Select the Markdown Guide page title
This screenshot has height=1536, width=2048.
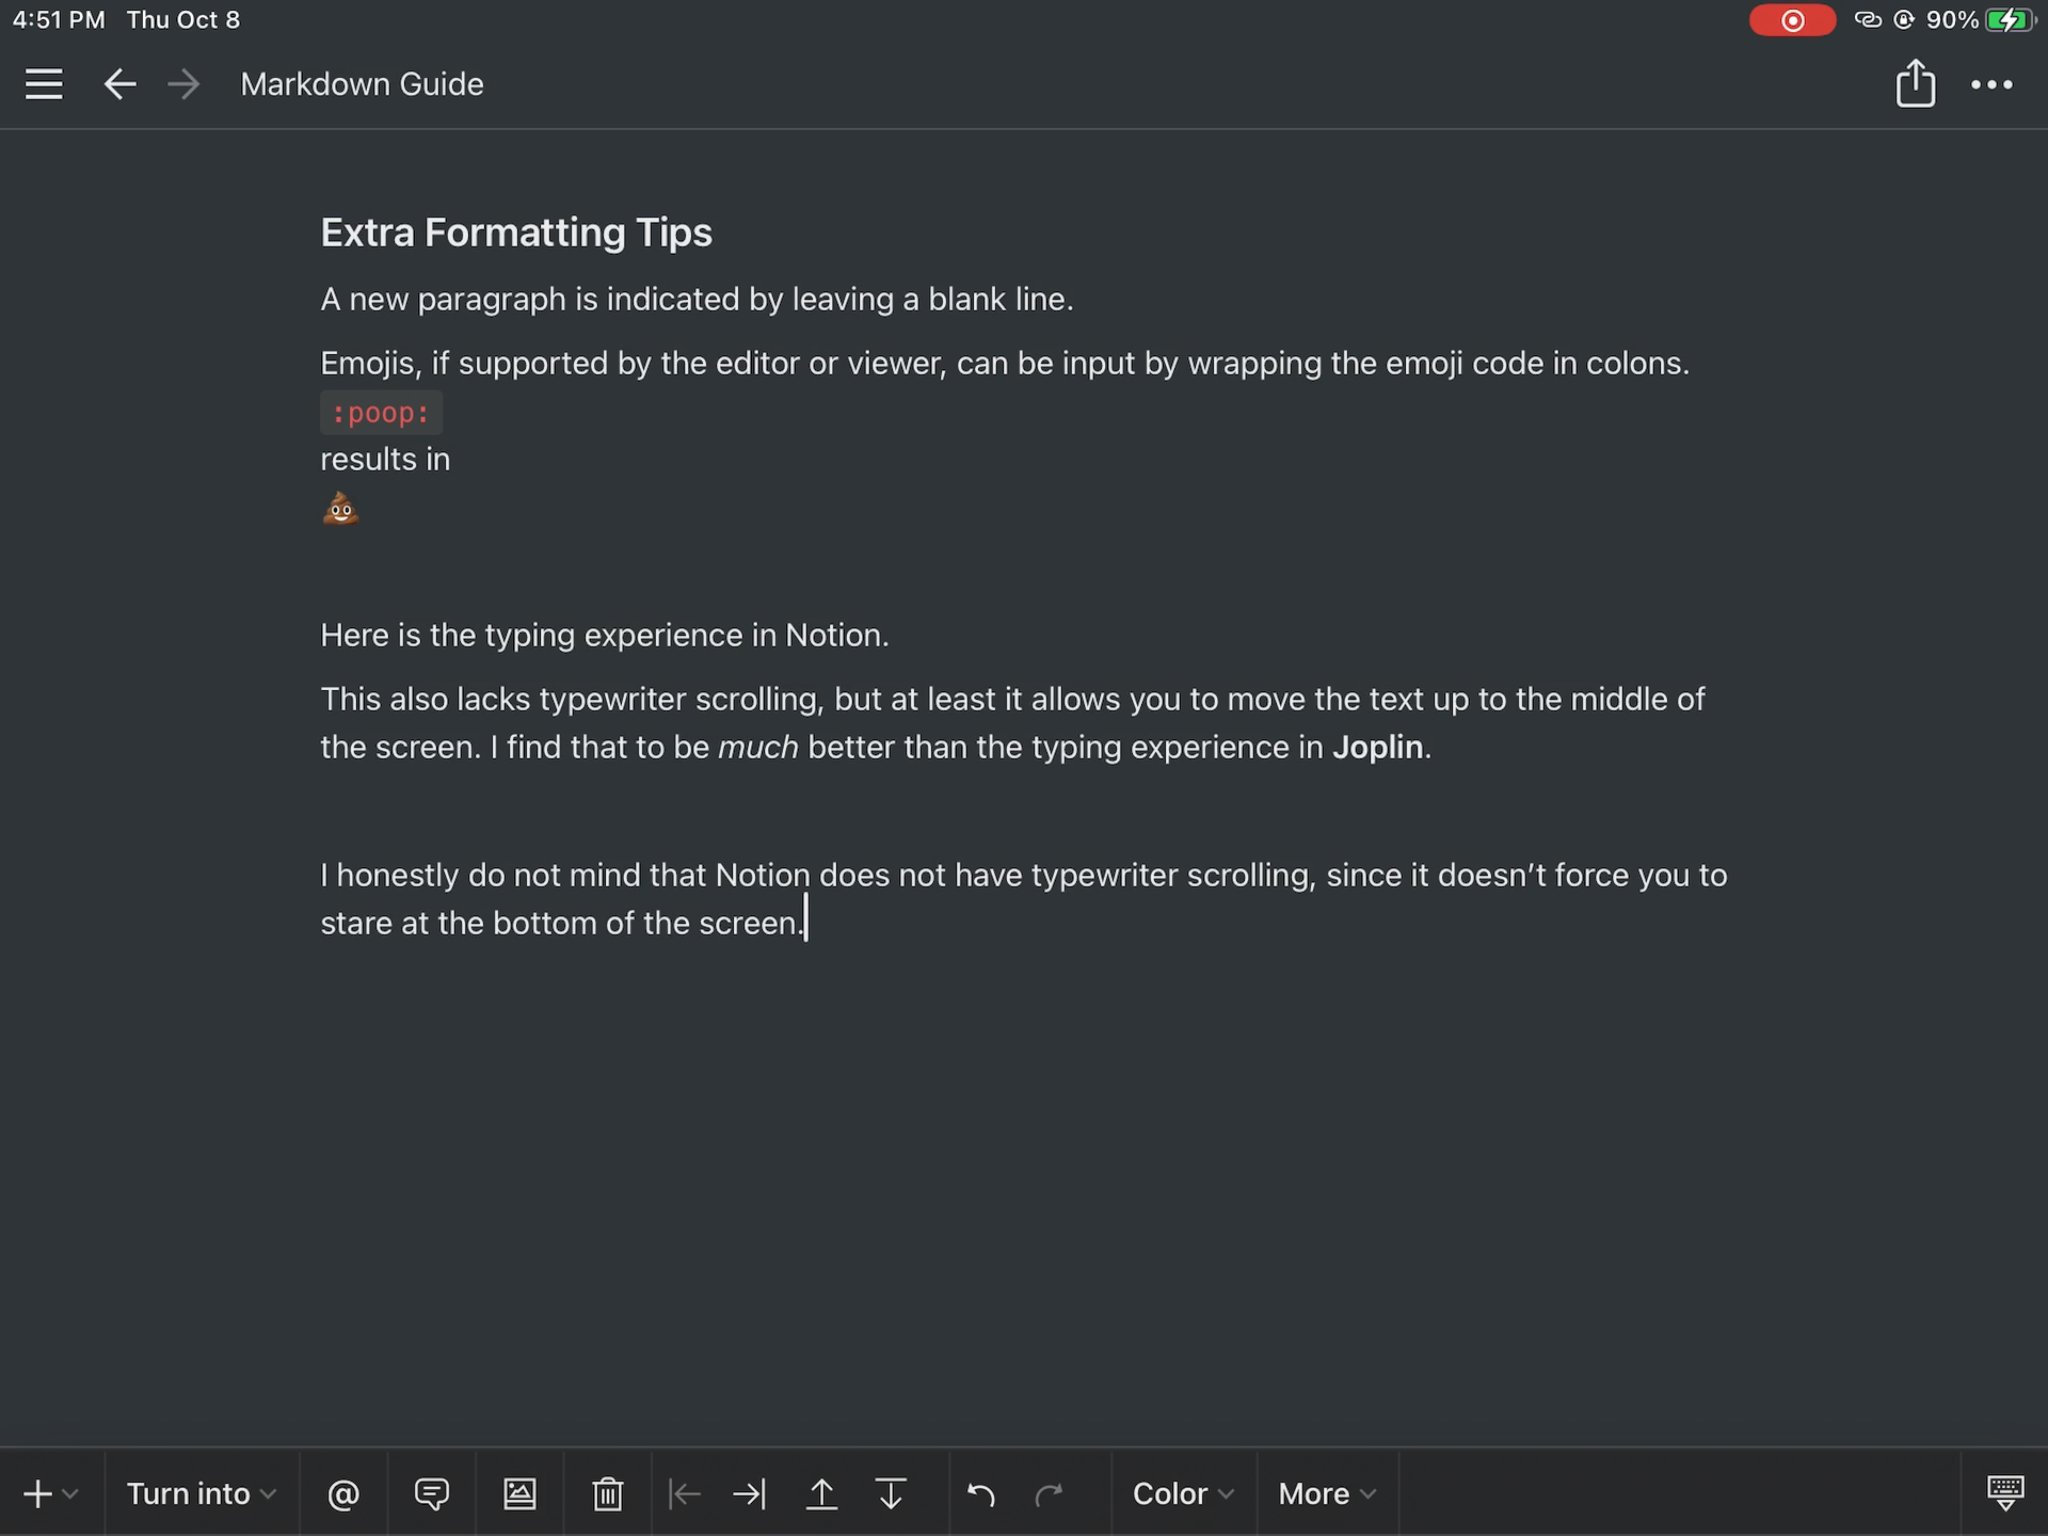tap(361, 84)
